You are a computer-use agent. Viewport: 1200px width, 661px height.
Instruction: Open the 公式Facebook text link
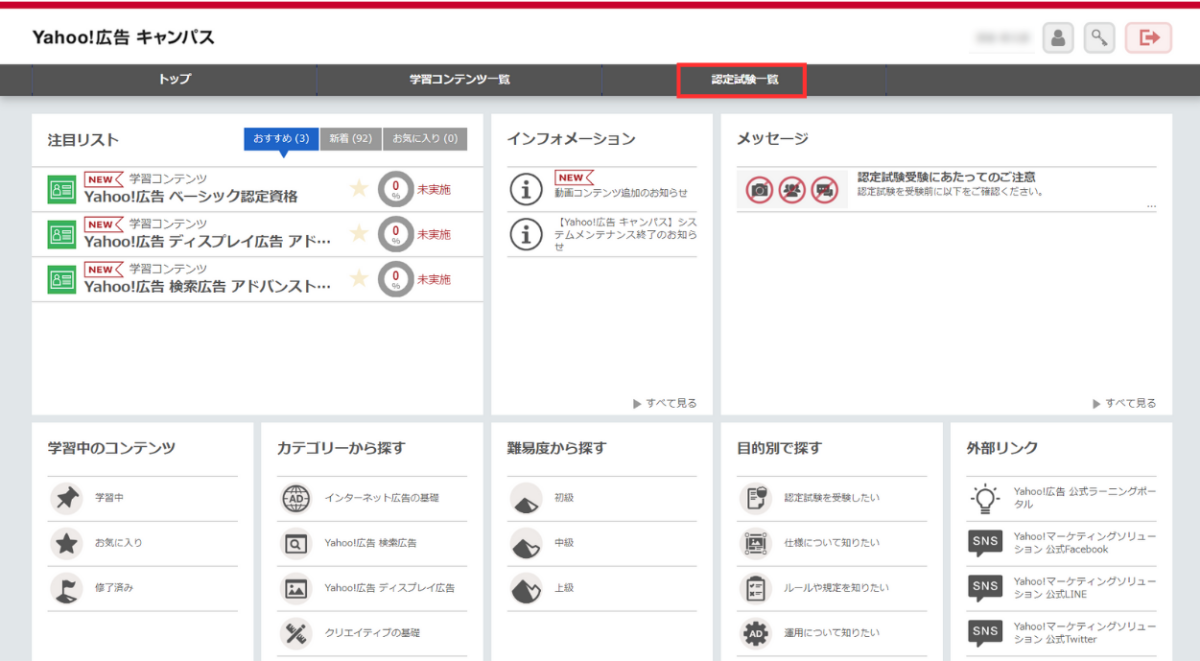click(1085, 543)
